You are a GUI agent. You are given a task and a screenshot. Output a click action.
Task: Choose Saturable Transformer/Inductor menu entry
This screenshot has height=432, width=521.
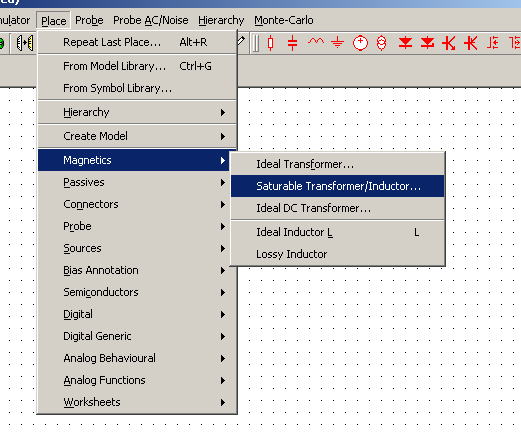point(338,186)
